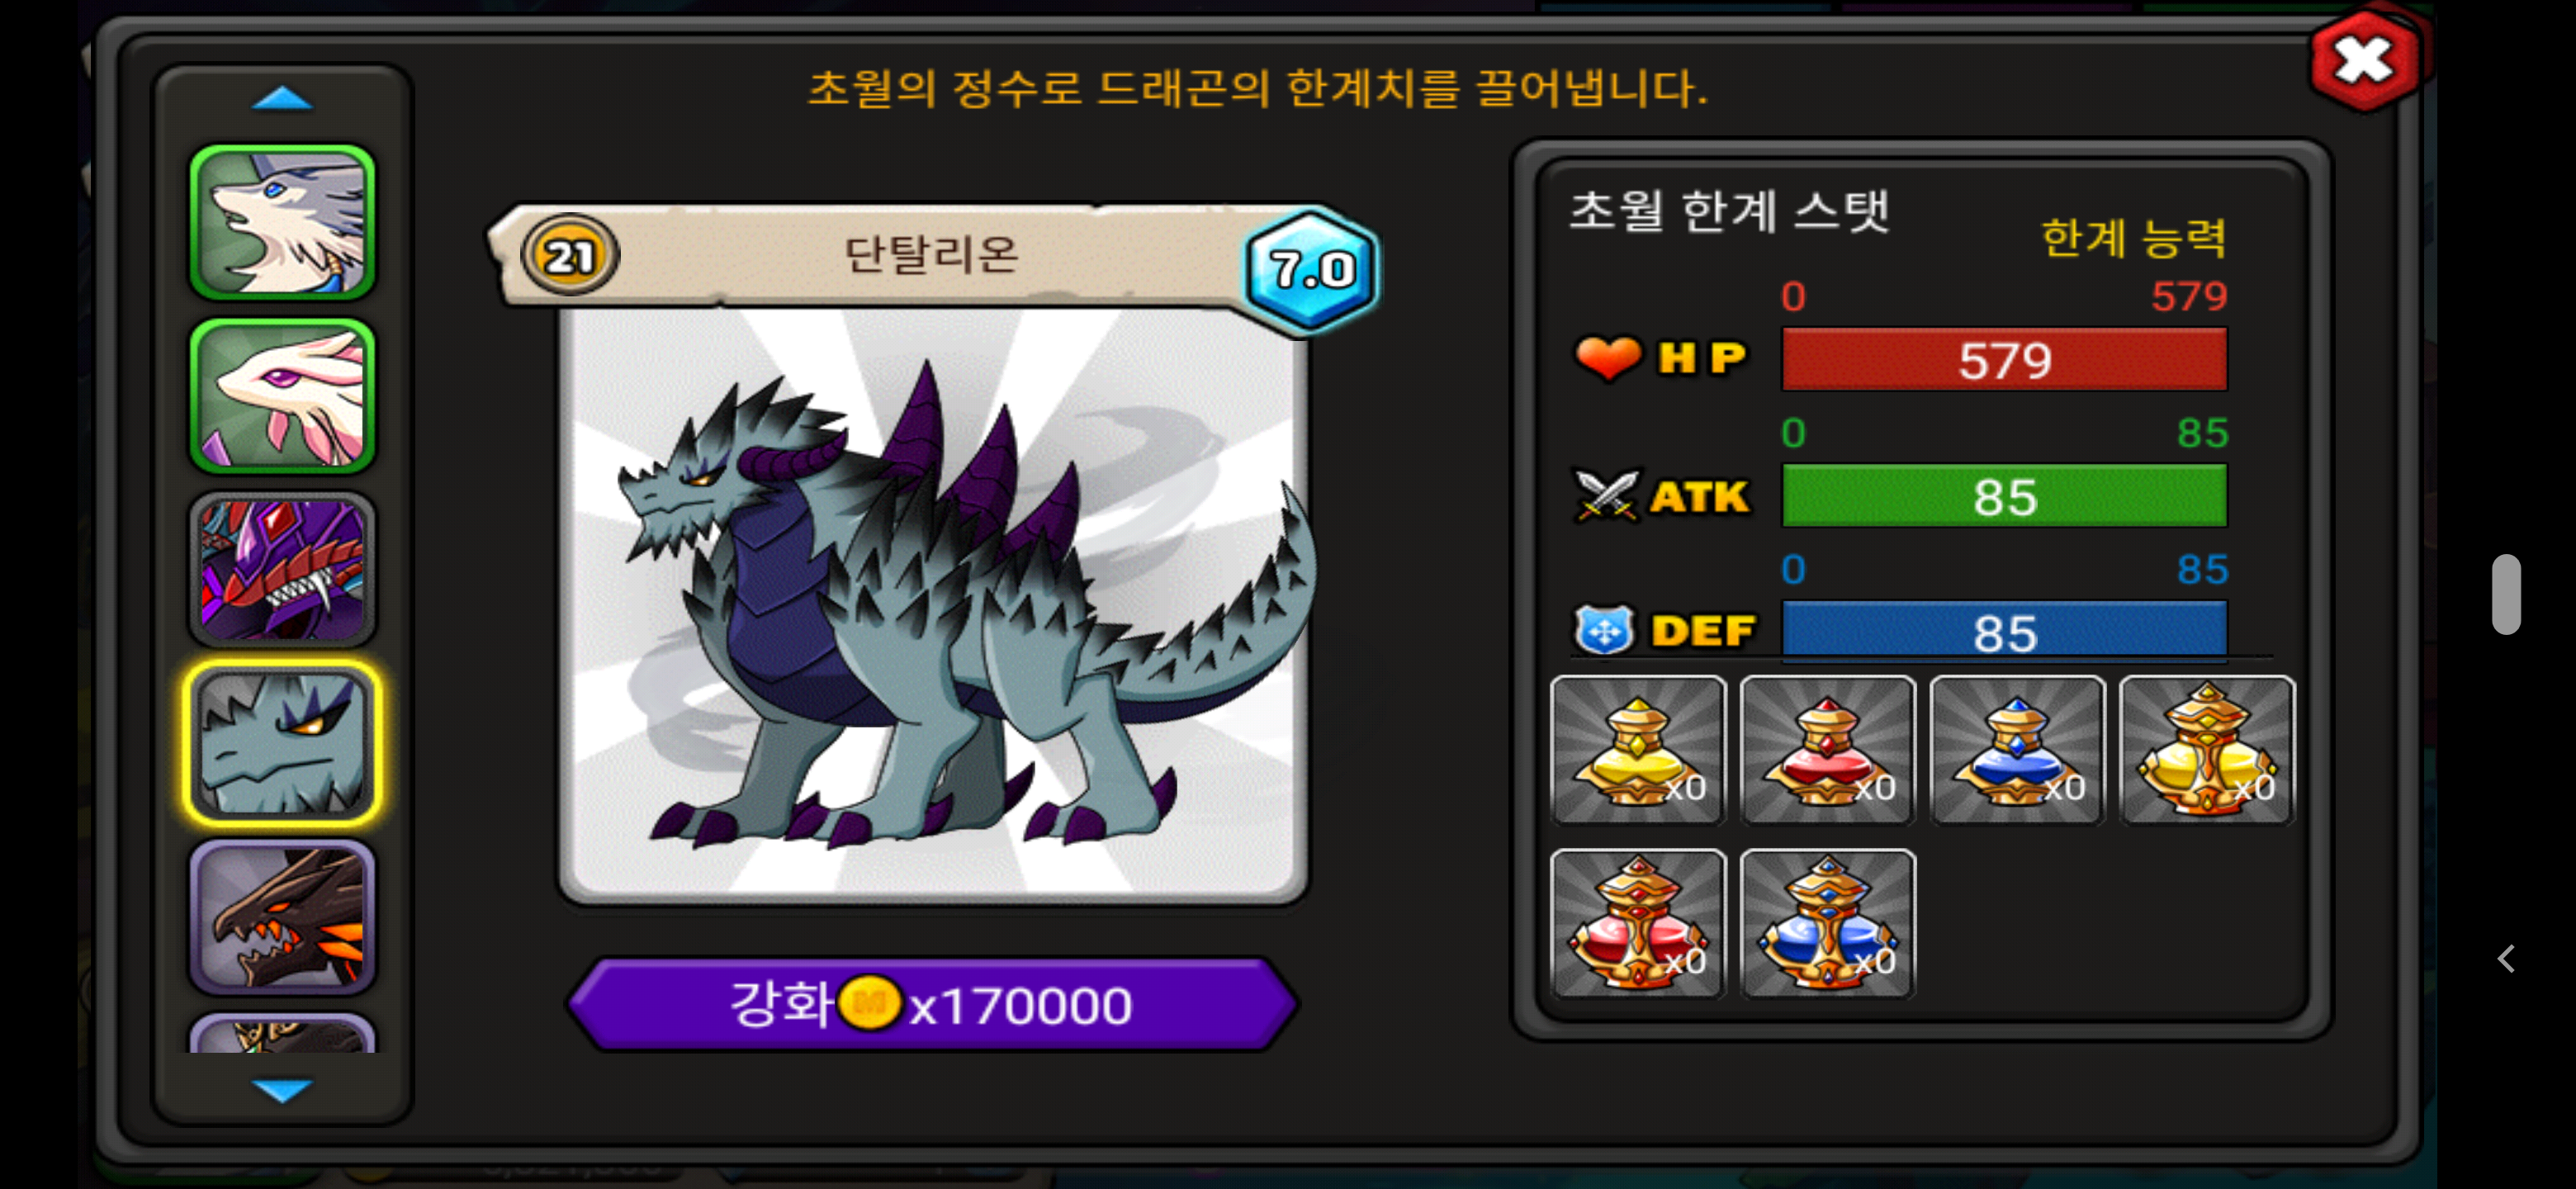Select the white pink-eyed dragon portrait
2576x1189 pixels.
tap(282, 396)
